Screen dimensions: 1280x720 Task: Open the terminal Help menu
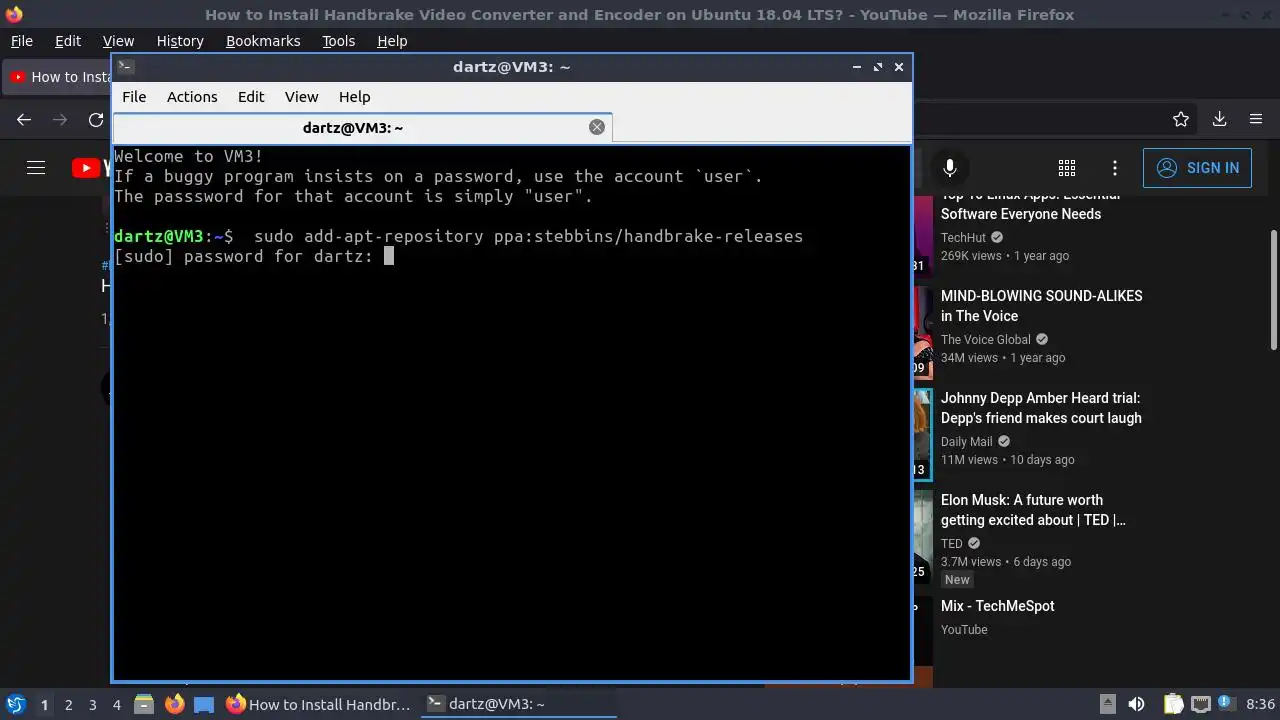pyautogui.click(x=354, y=97)
